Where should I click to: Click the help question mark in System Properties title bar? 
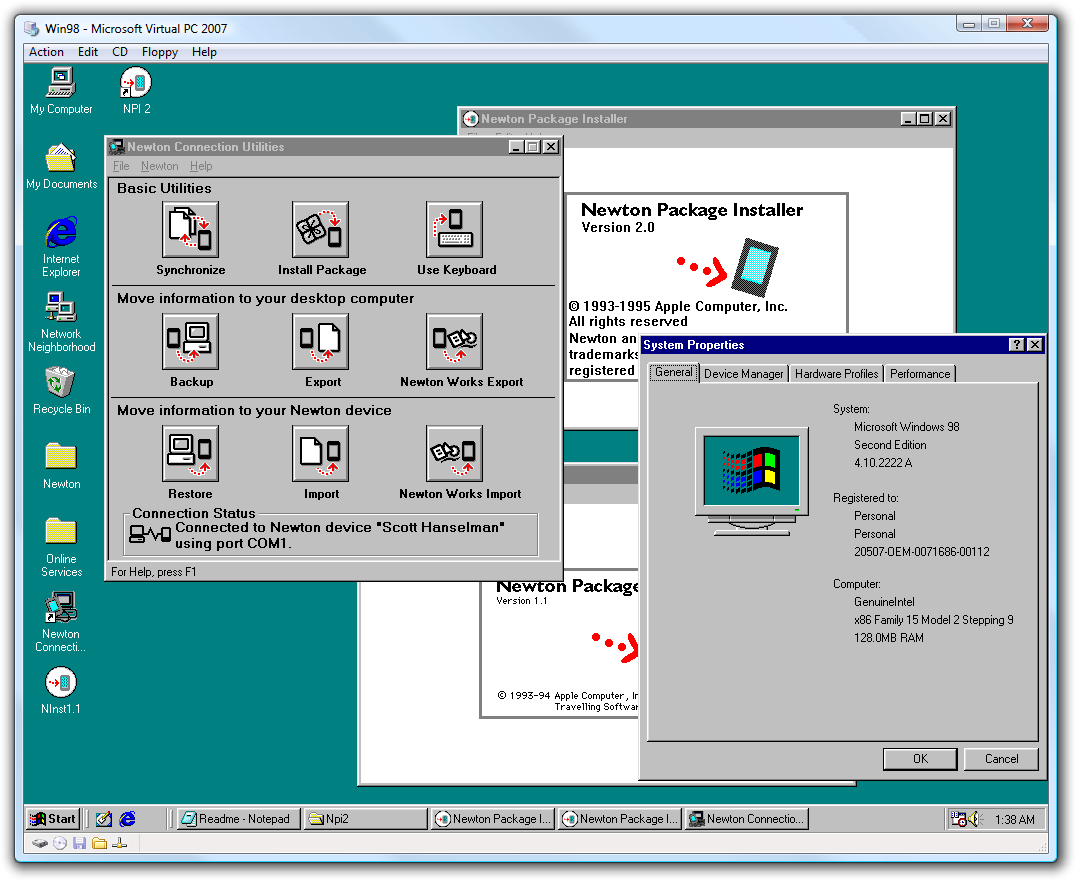pyautogui.click(x=1016, y=344)
